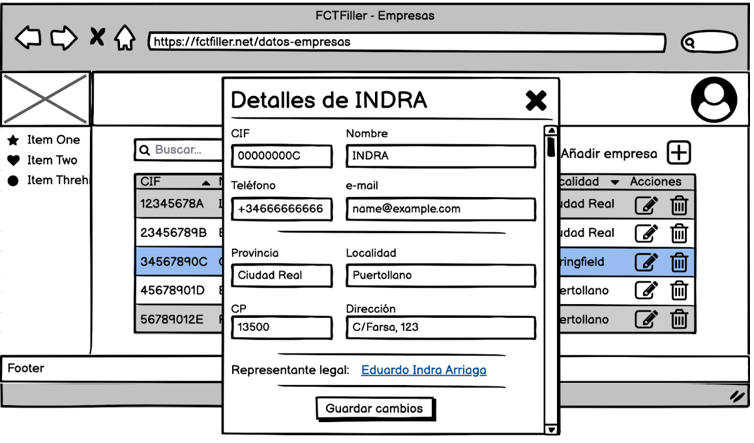754x443 pixels.
Task: Delete the 12345678A row
Action: pos(679,205)
